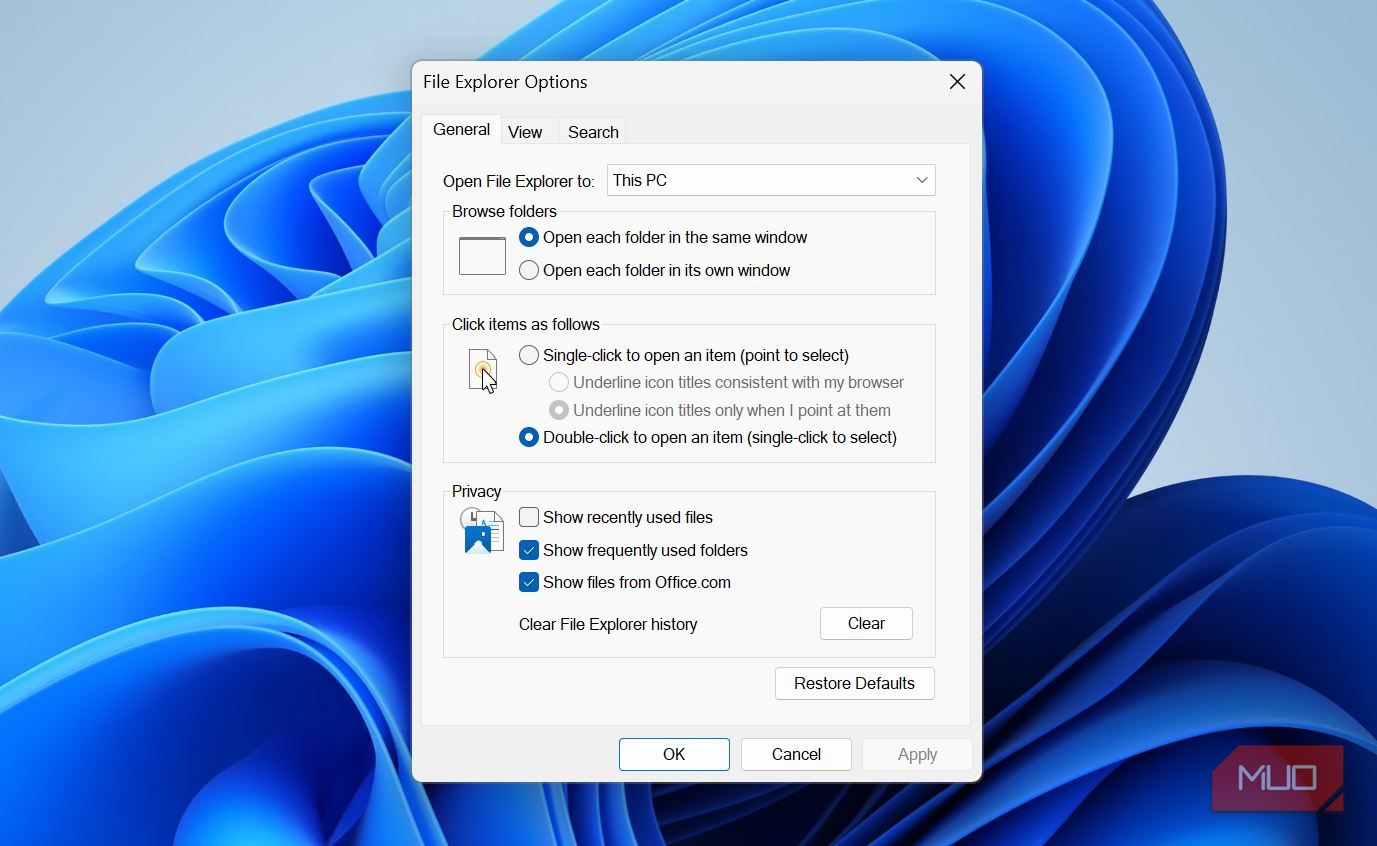Switch to the View tab
1377x846 pixels.
pos(525,132)
